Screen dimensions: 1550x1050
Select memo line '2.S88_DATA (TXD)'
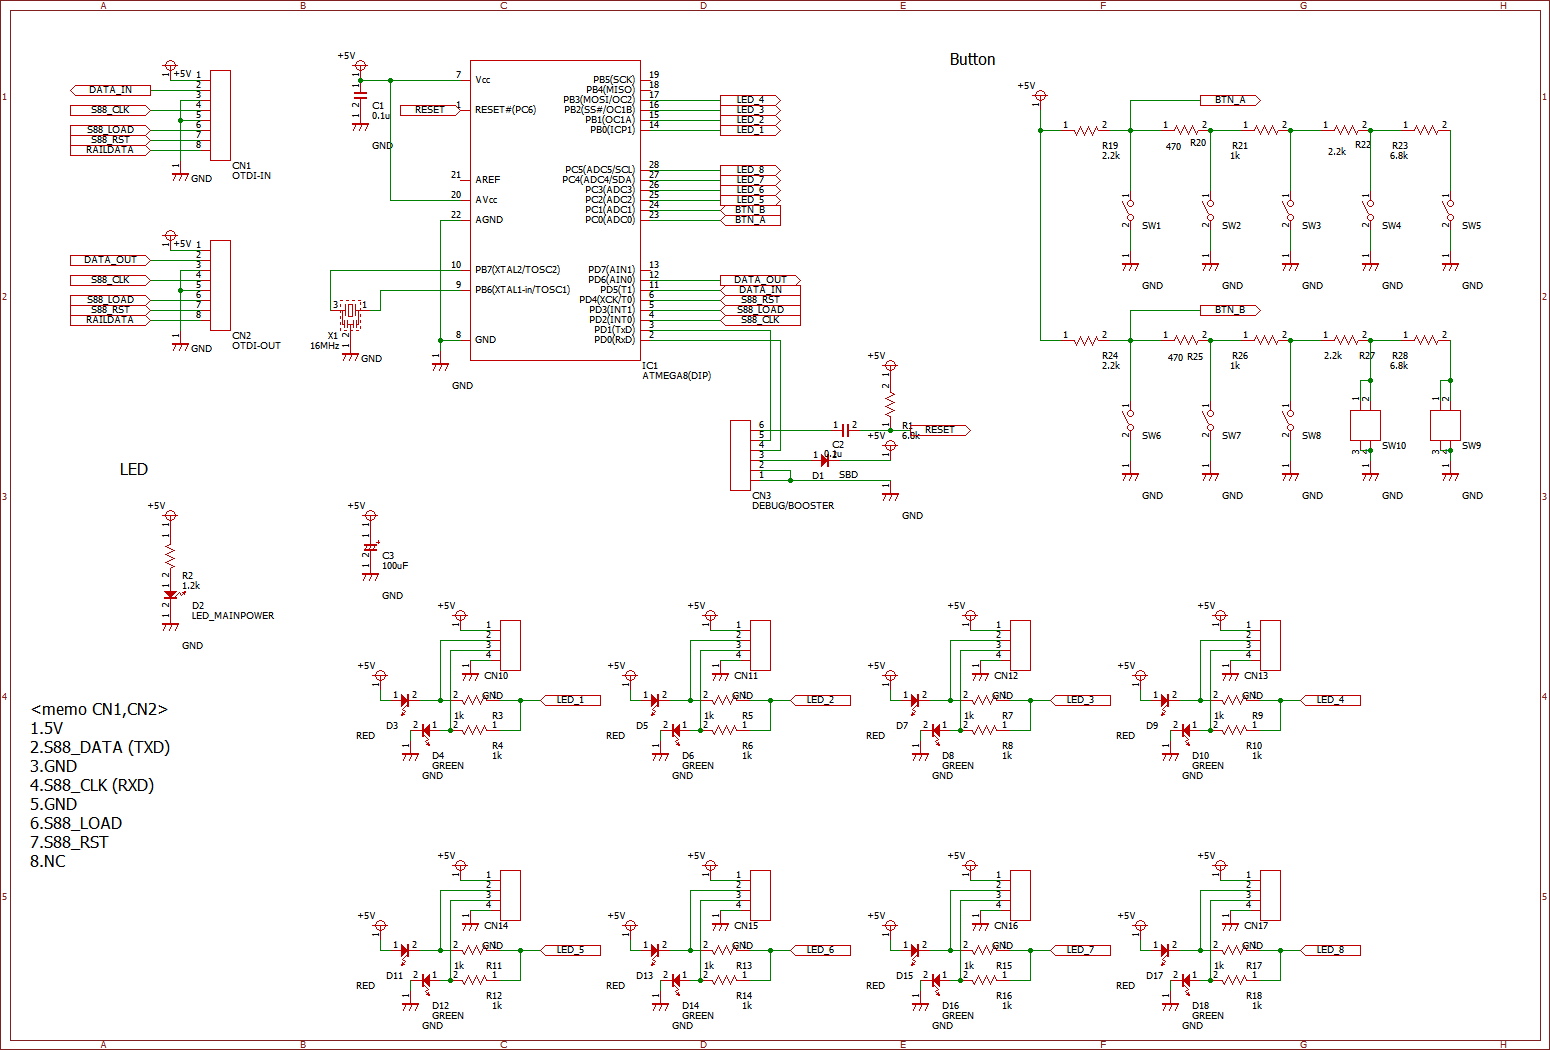click(x=100, y=747)
